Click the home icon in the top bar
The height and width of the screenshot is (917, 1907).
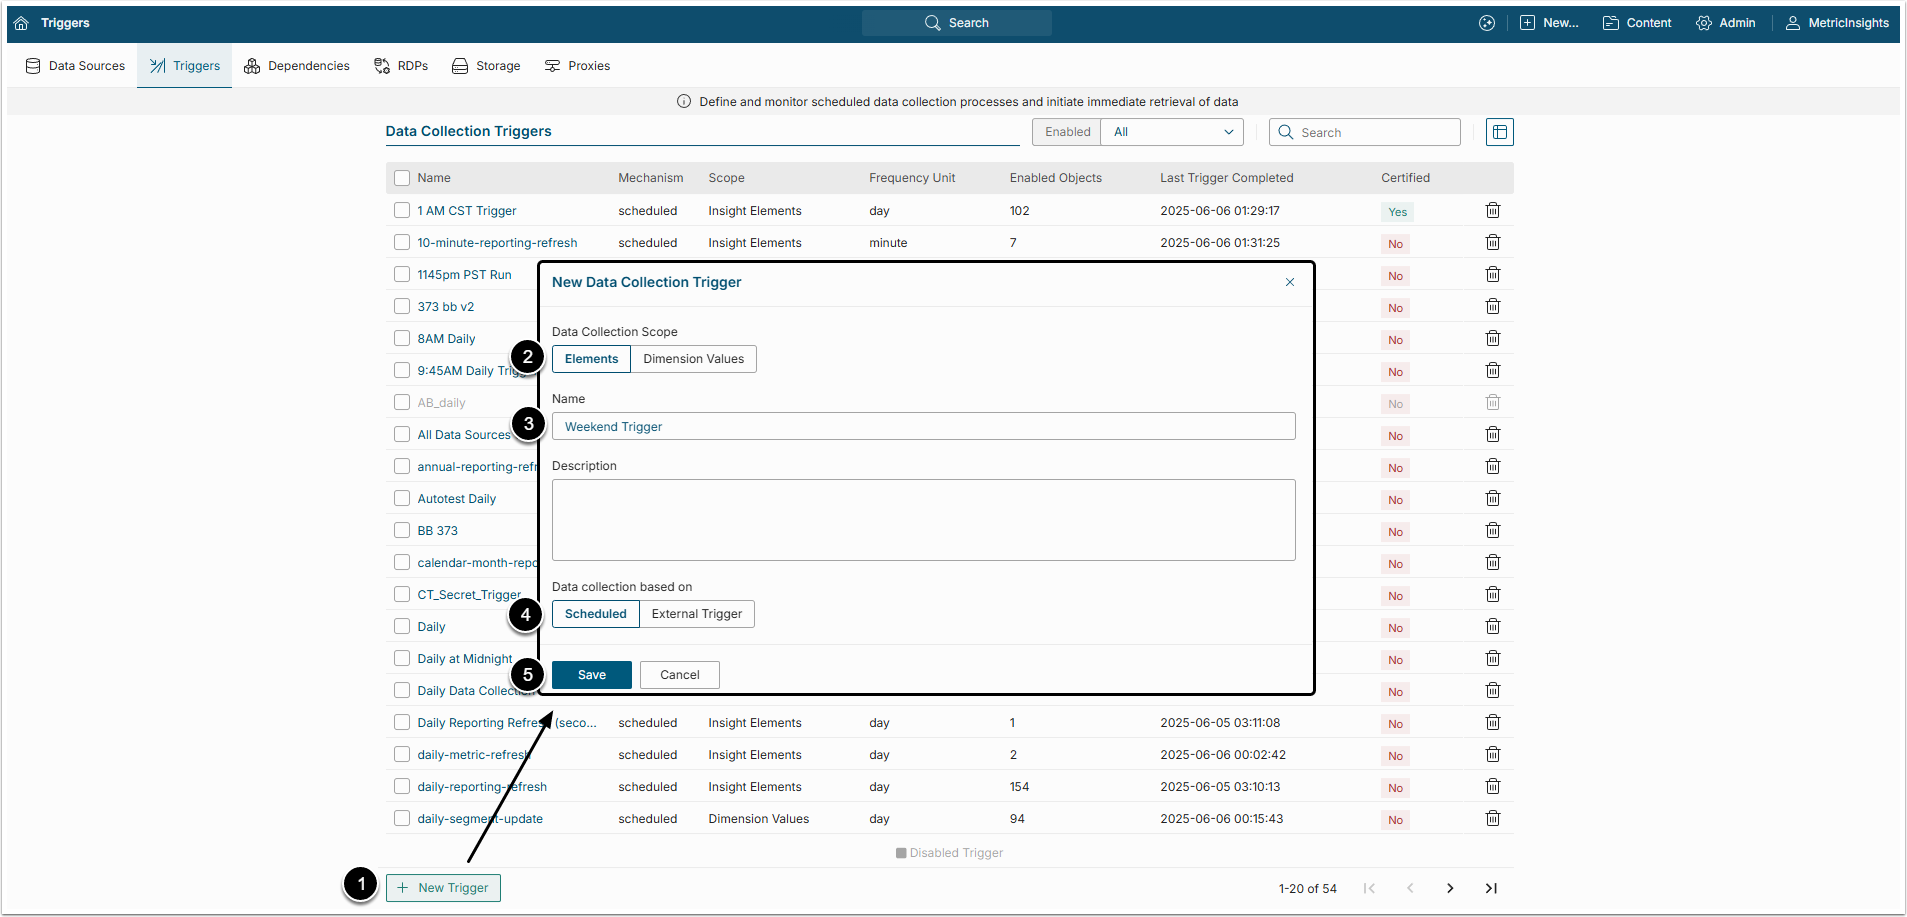[x=21, y=23]
